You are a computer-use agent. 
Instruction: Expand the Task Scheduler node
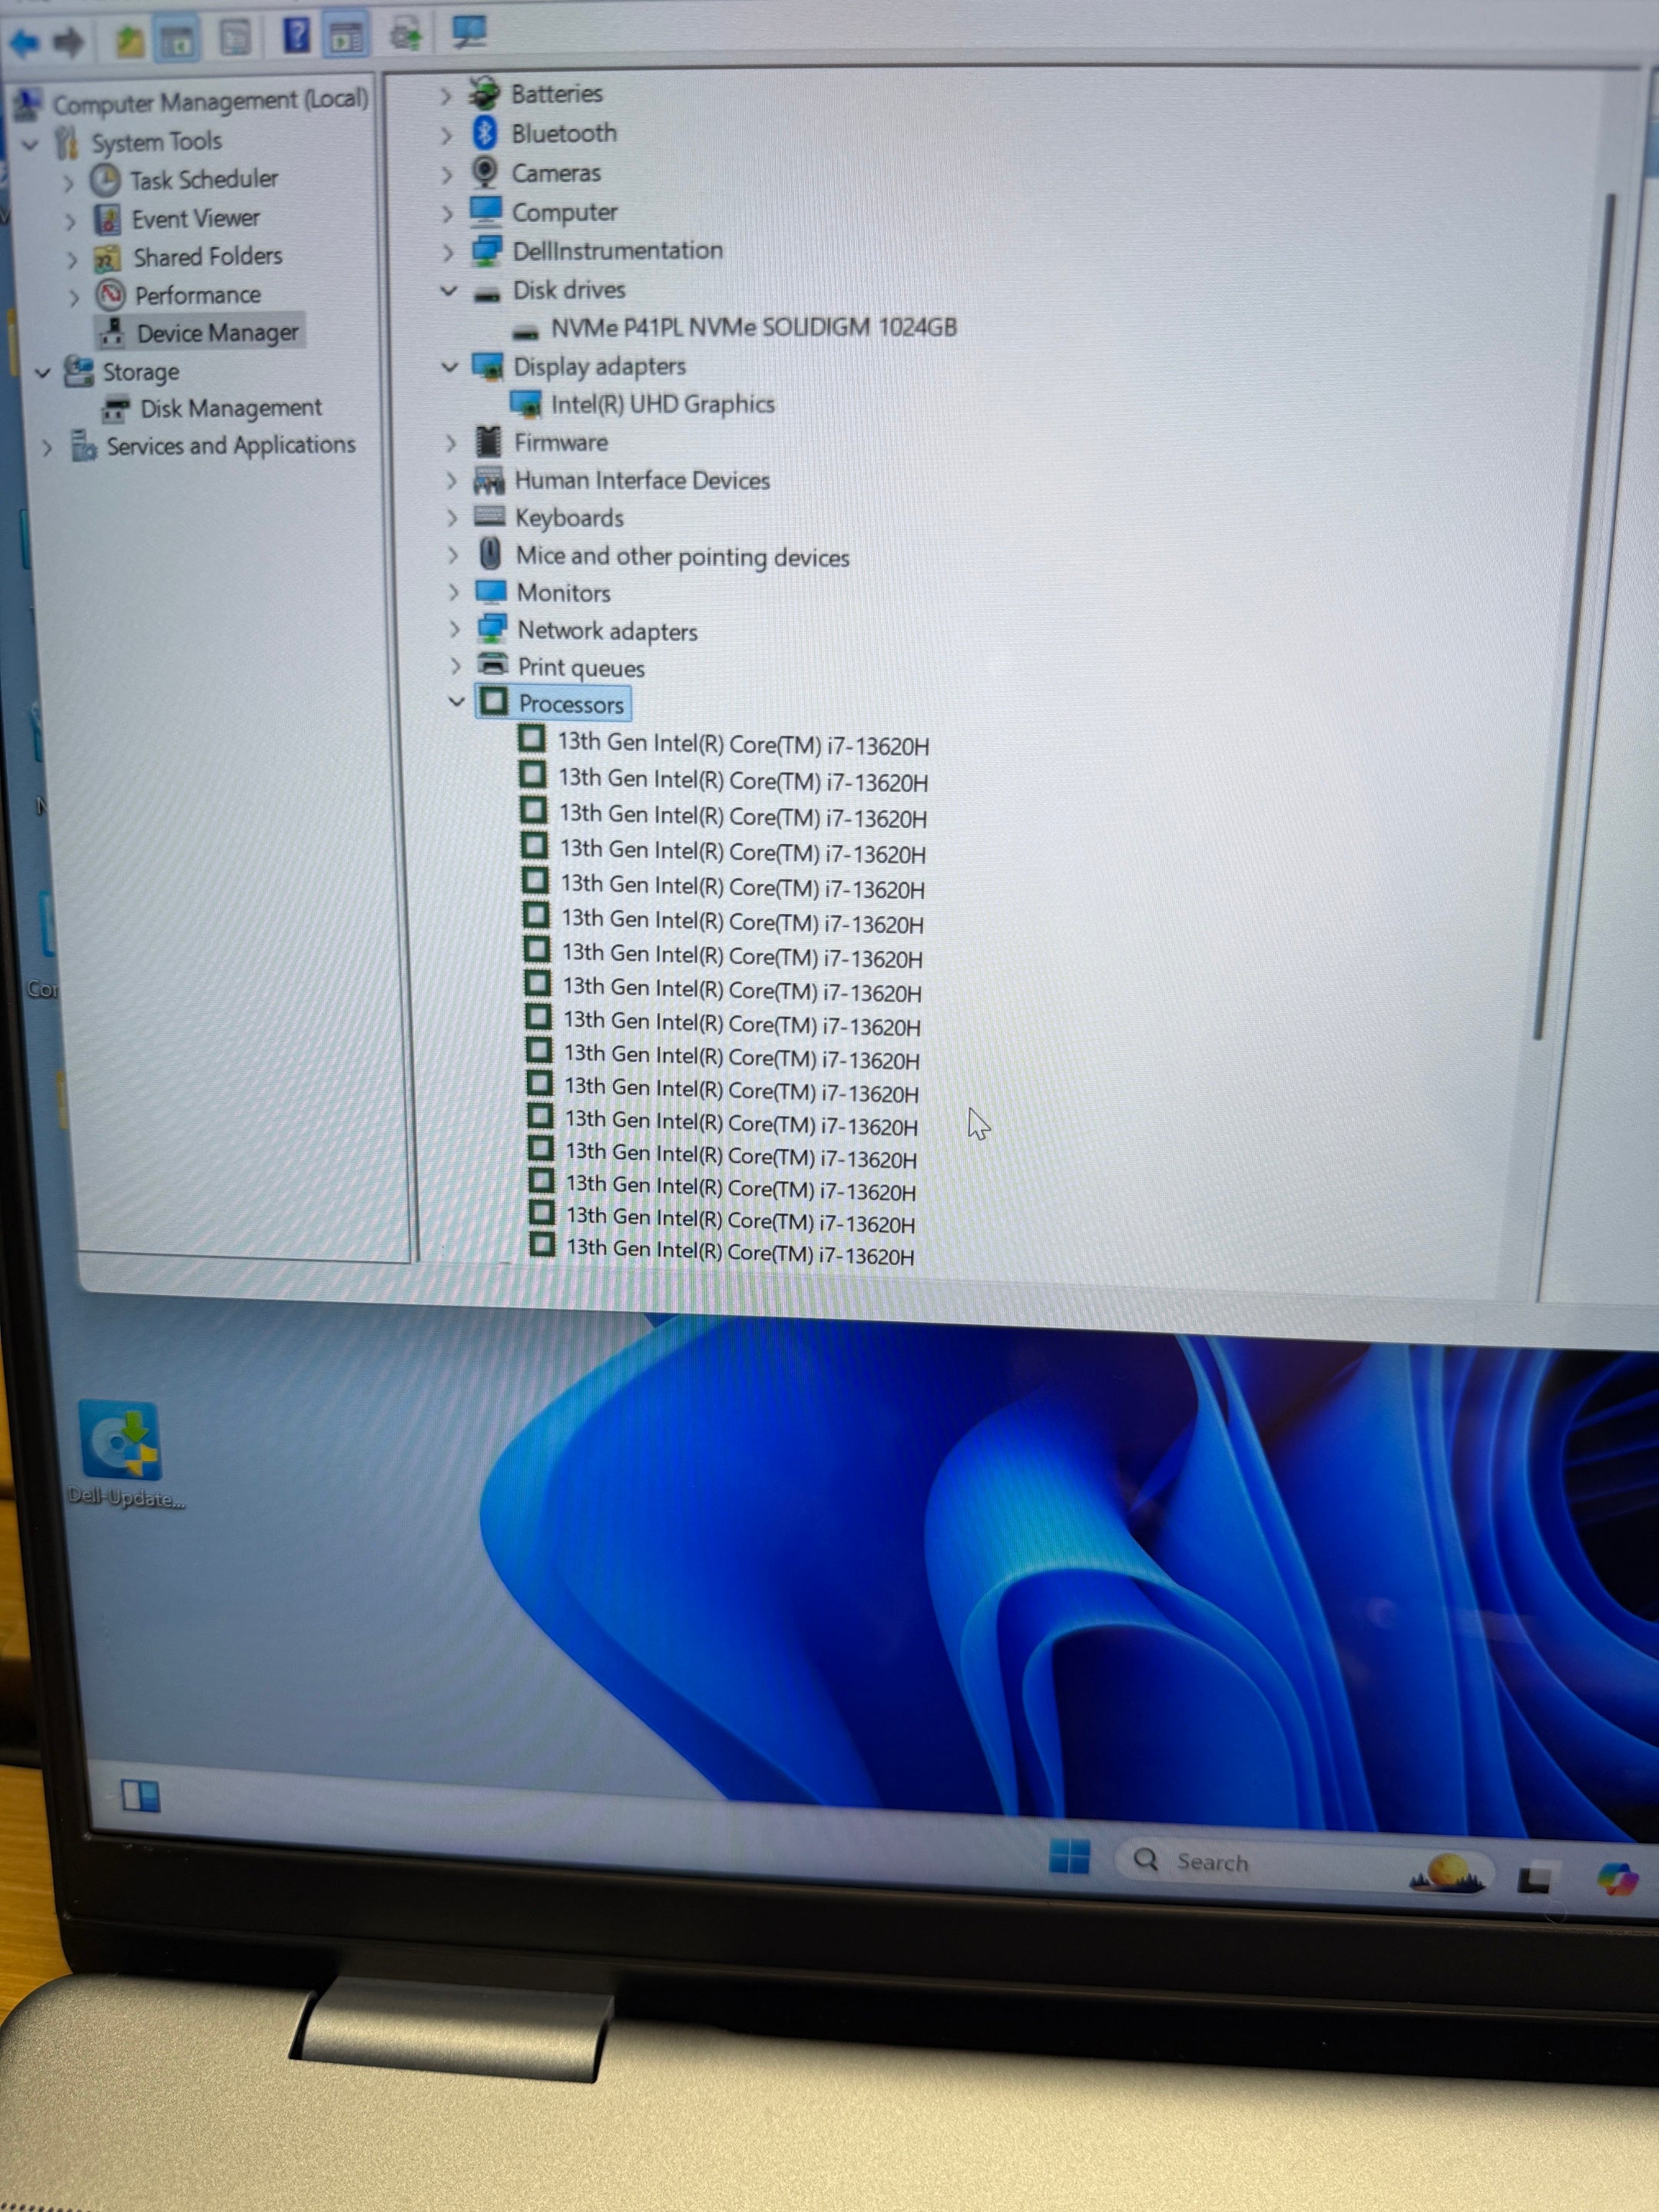(x=68, y=184)
